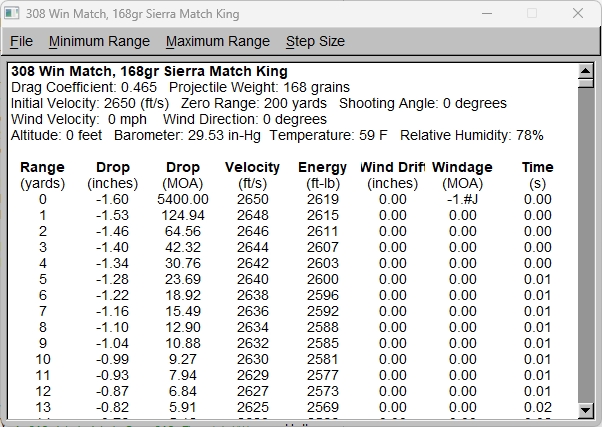Click Velocity value 2632
This screenshot has height=427, width=602.
[x=253, y=343]
